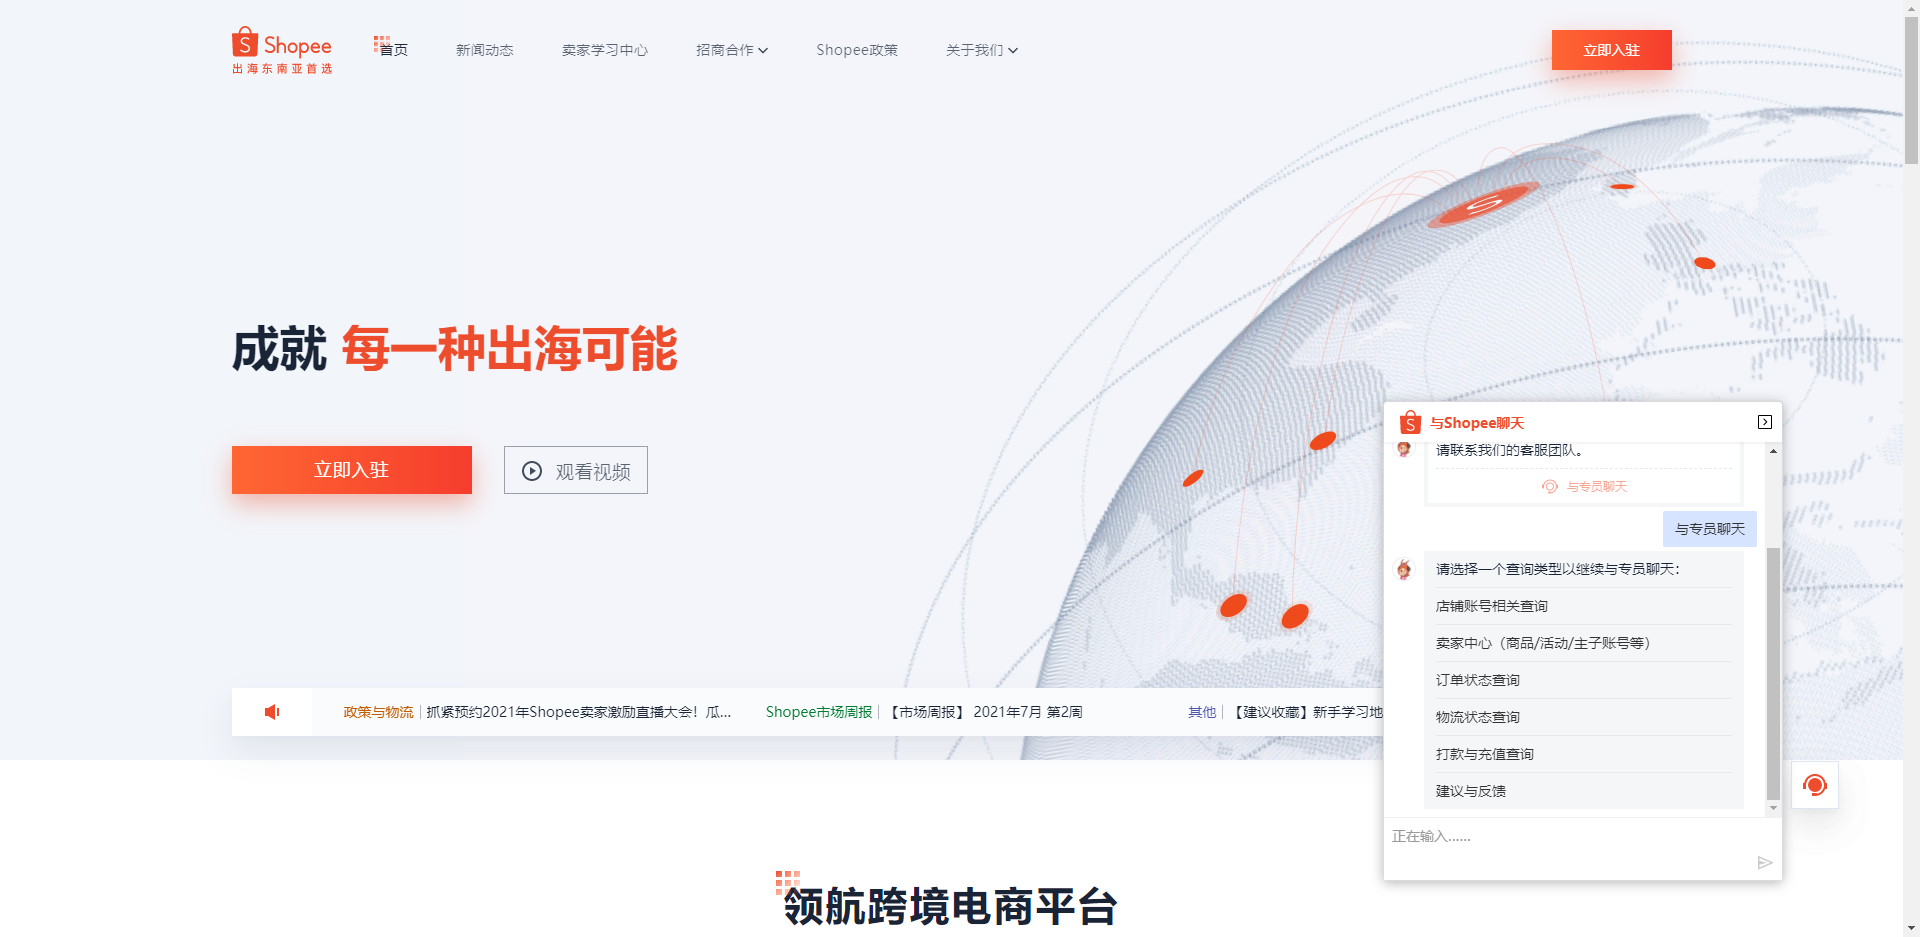
Task: Open the 新闻动态 menu item
Action: pyautogui.click(x=484, y=50)
